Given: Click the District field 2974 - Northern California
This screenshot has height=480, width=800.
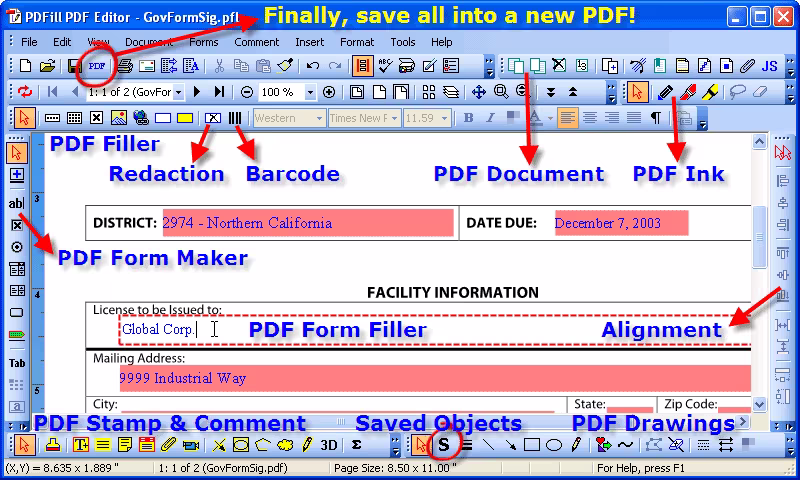Looking at the screenshot, I should pyautogui.click(x=308, y=222).
